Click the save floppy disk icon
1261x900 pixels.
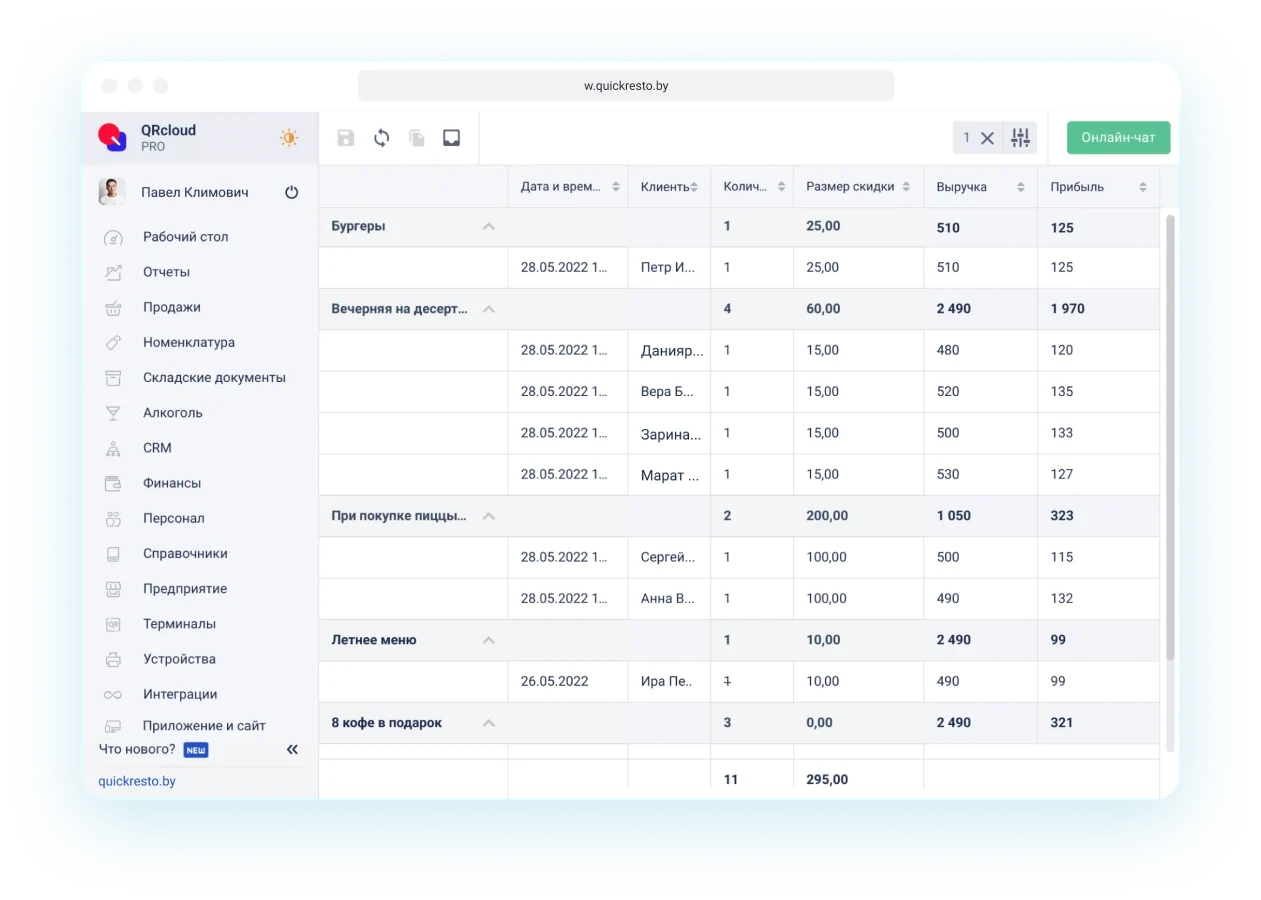[x=346, y=138]
